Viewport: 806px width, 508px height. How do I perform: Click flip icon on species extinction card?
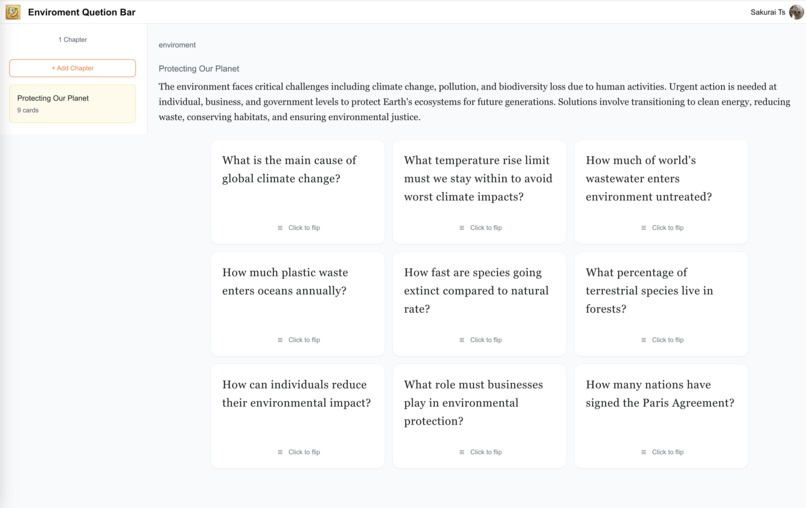462,340
